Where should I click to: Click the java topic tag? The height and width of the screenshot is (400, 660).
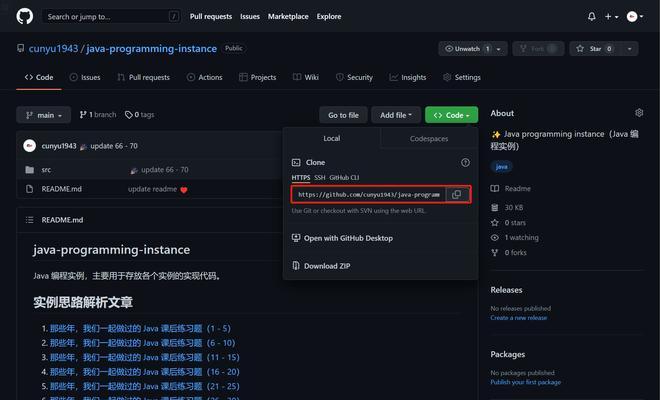pyautogui.click(x=501, y=167)
